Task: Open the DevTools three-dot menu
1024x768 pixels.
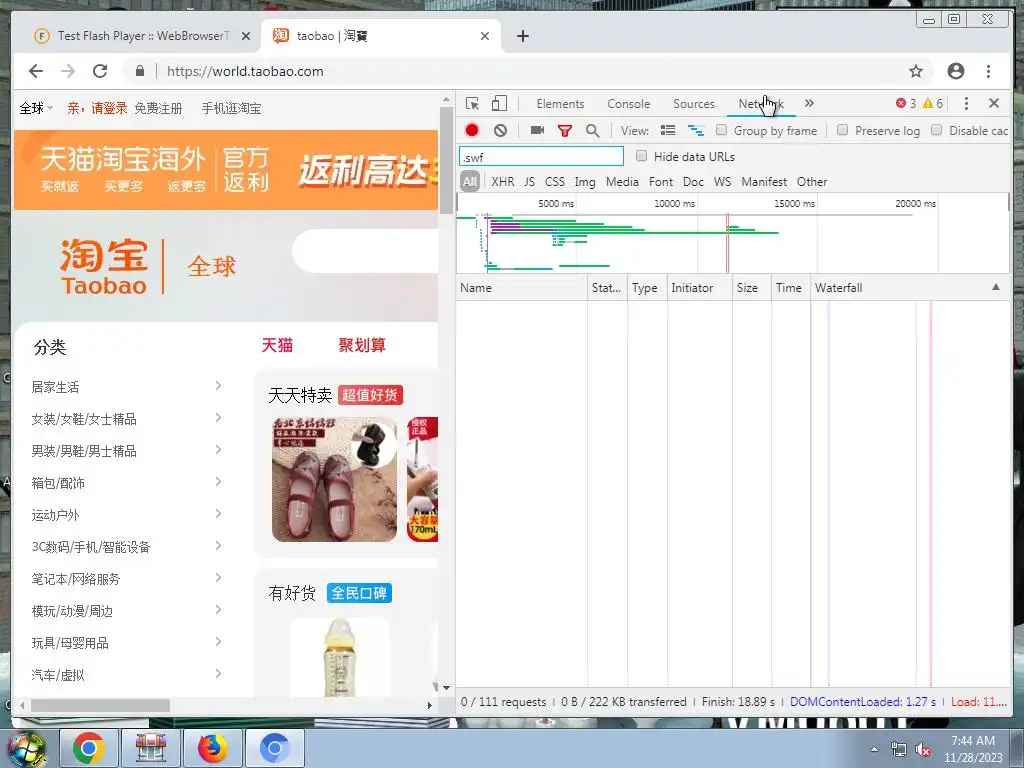Action: pyautogui.click(x=966, y=103)
